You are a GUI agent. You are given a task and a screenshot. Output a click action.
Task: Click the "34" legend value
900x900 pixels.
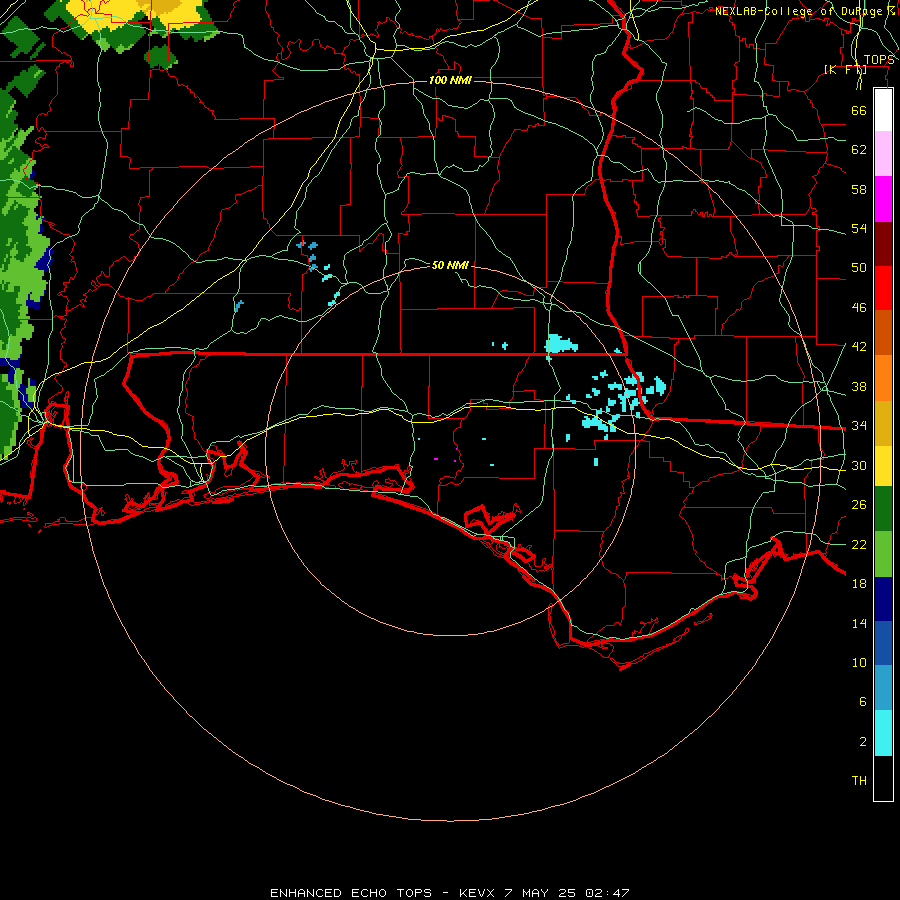(x=859, y=426)
